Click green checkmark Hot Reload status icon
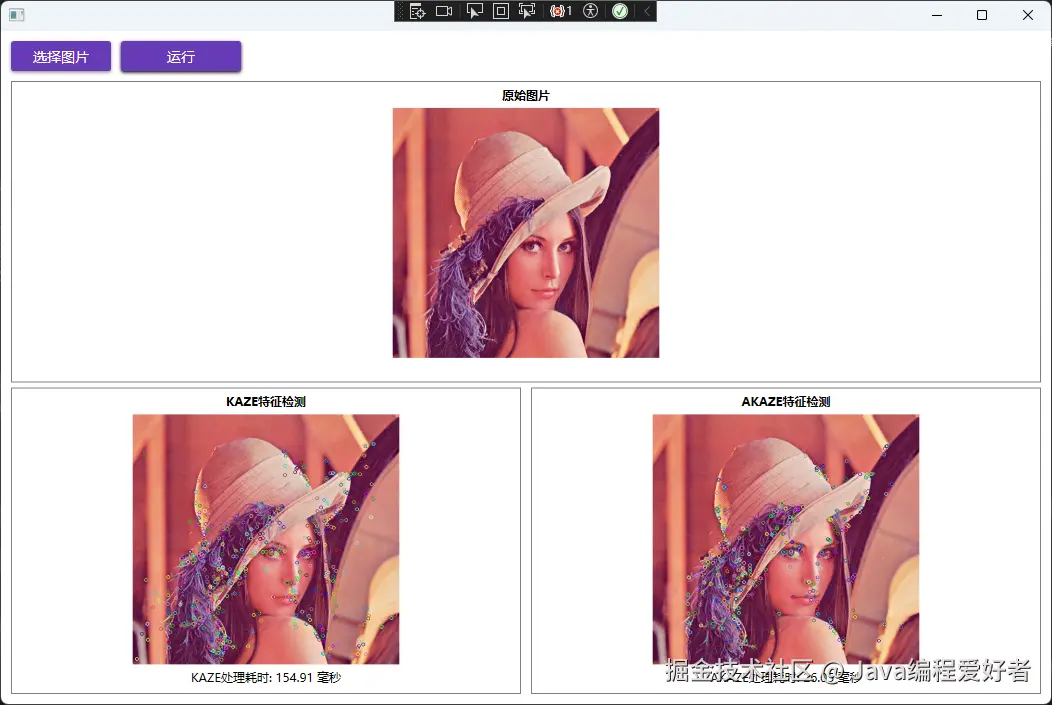This screenshot has height=705, width=1052. click(620, 11)
